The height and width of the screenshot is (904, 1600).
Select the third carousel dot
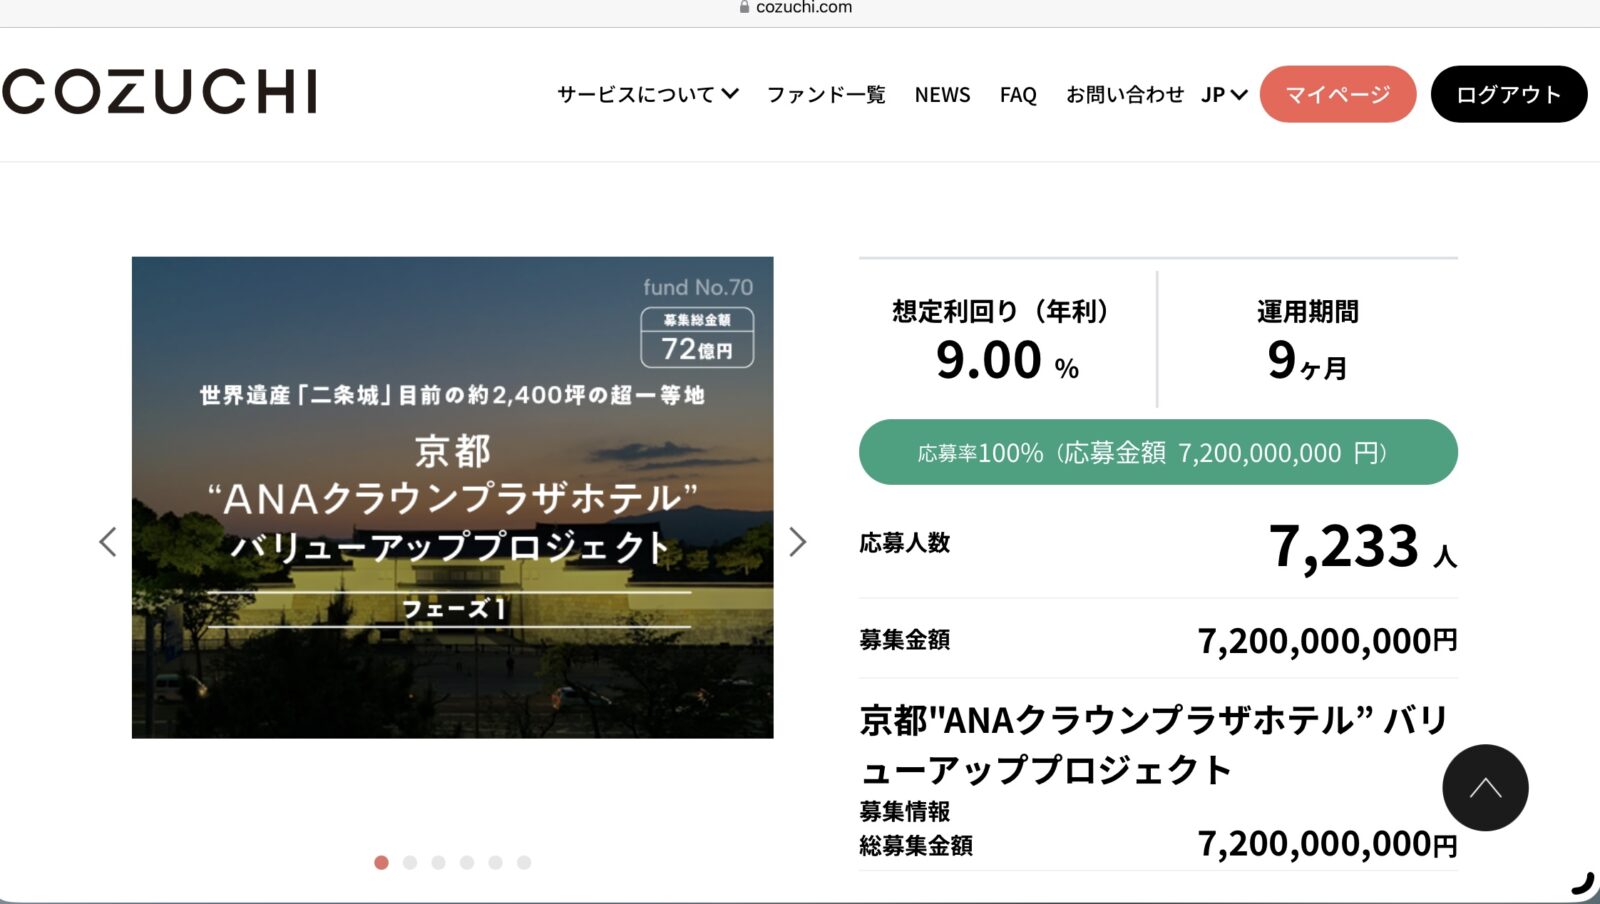point(438,861)
